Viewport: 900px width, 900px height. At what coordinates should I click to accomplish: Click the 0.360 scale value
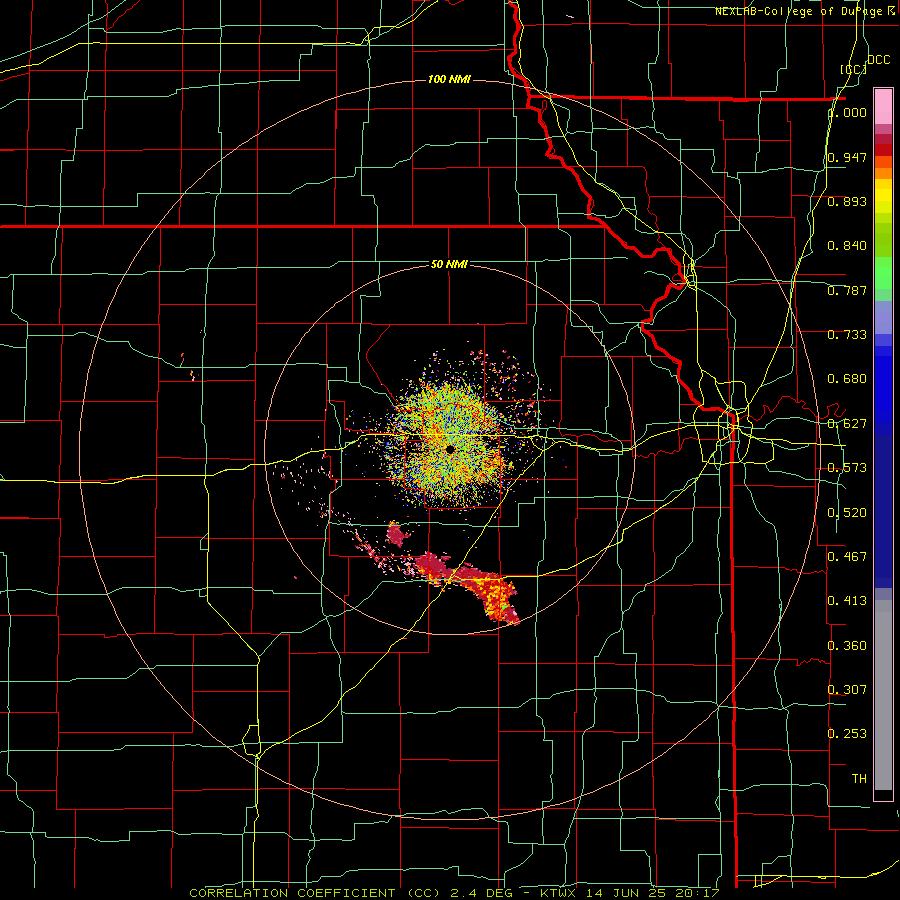pyautogui.click(x=847, y=645)
